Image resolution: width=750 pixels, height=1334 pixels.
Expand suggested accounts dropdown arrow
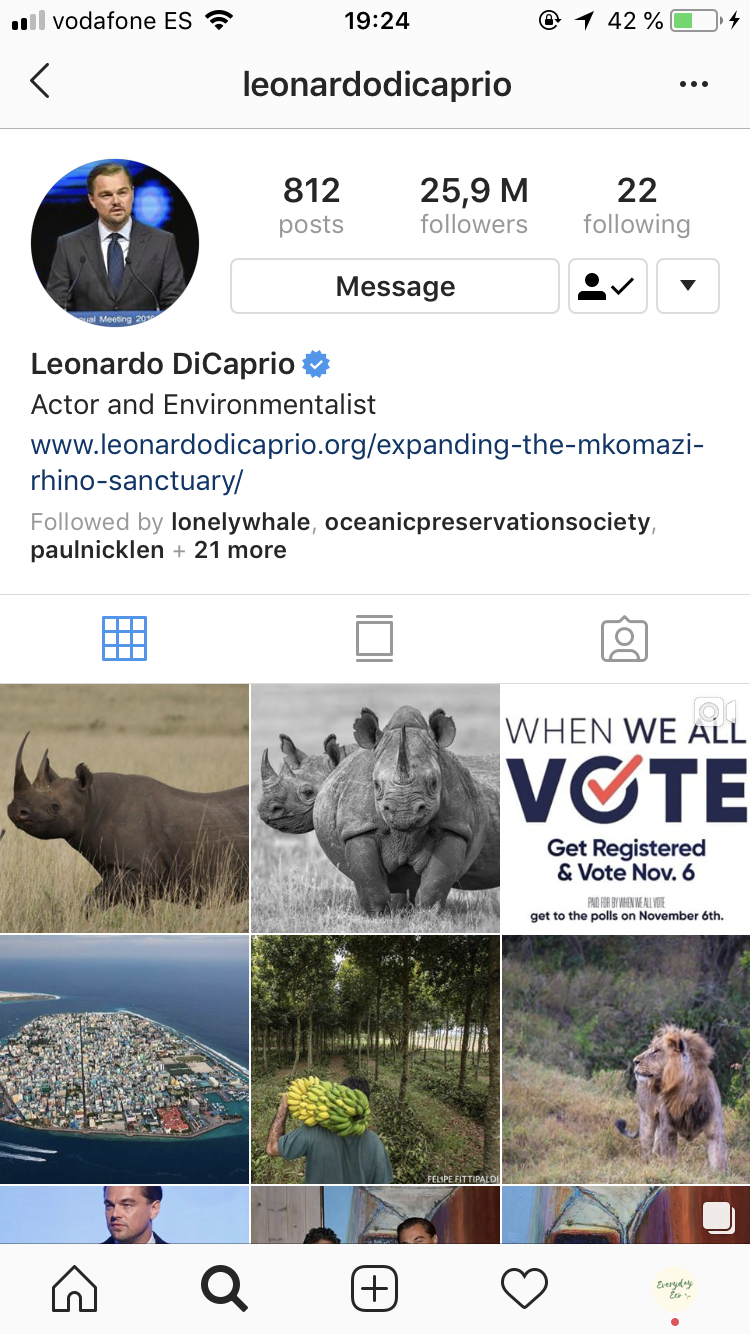coord(687,286)
